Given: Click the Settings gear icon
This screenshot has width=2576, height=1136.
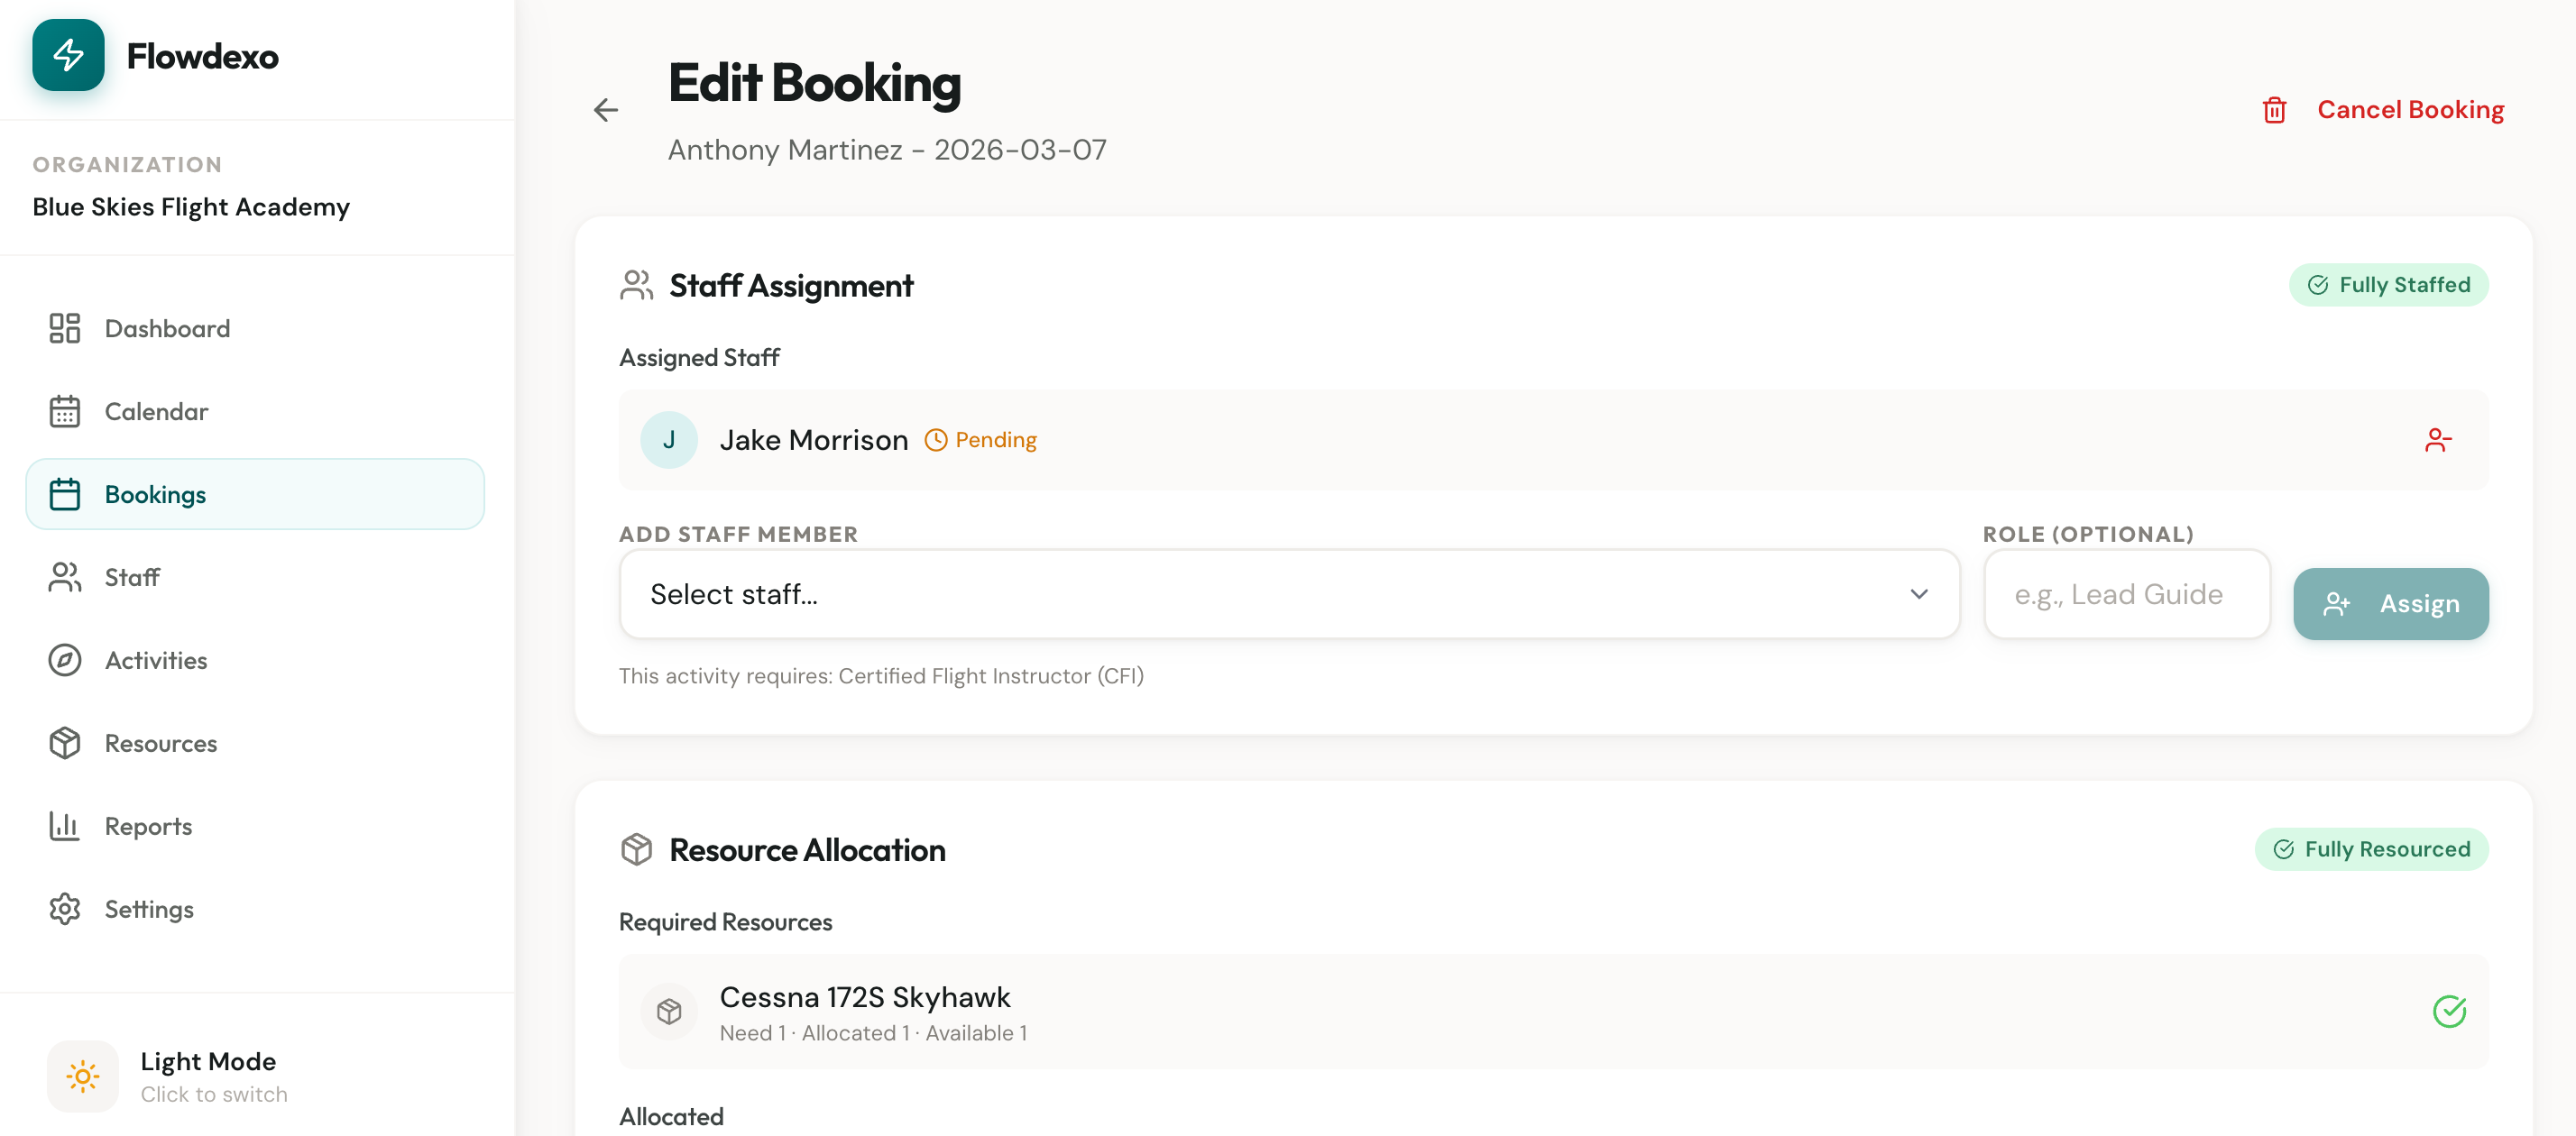Looking at the screenshot, I should point(65,909).
